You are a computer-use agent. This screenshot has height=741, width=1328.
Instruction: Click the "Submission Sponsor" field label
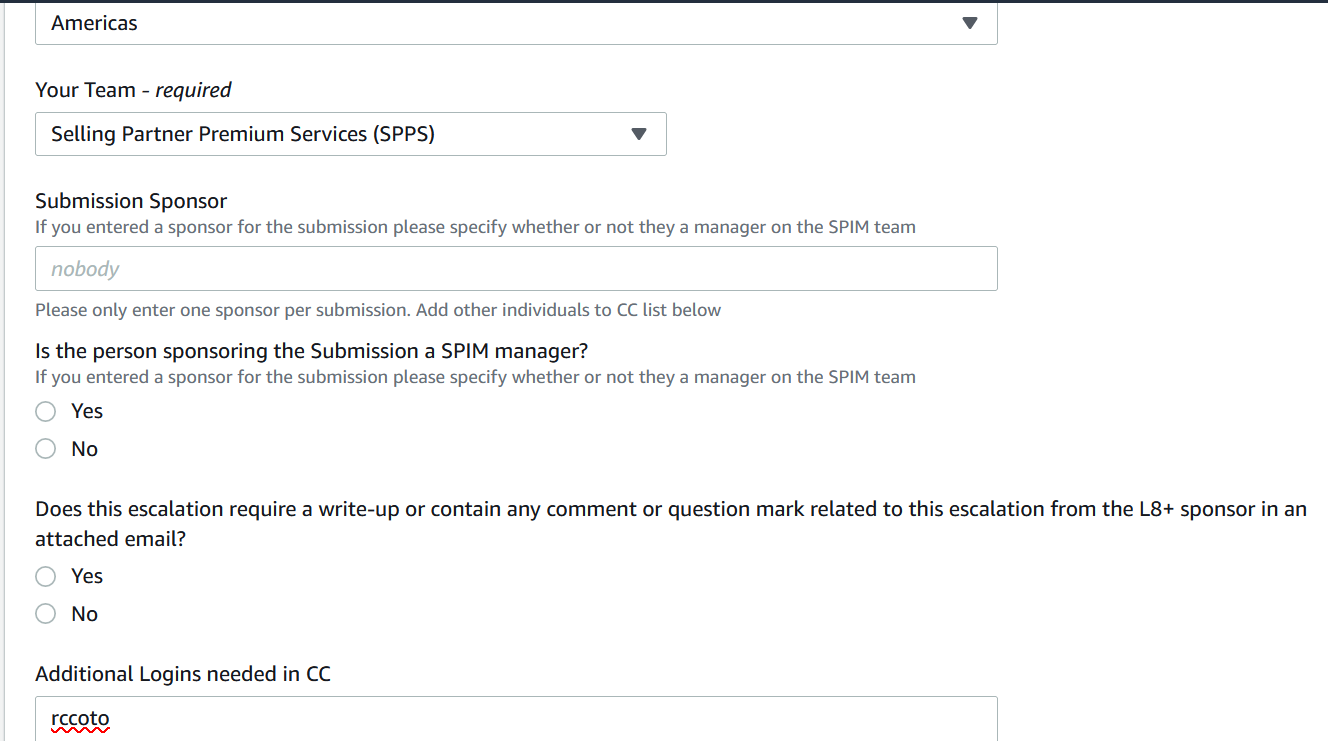pos(131,201)
